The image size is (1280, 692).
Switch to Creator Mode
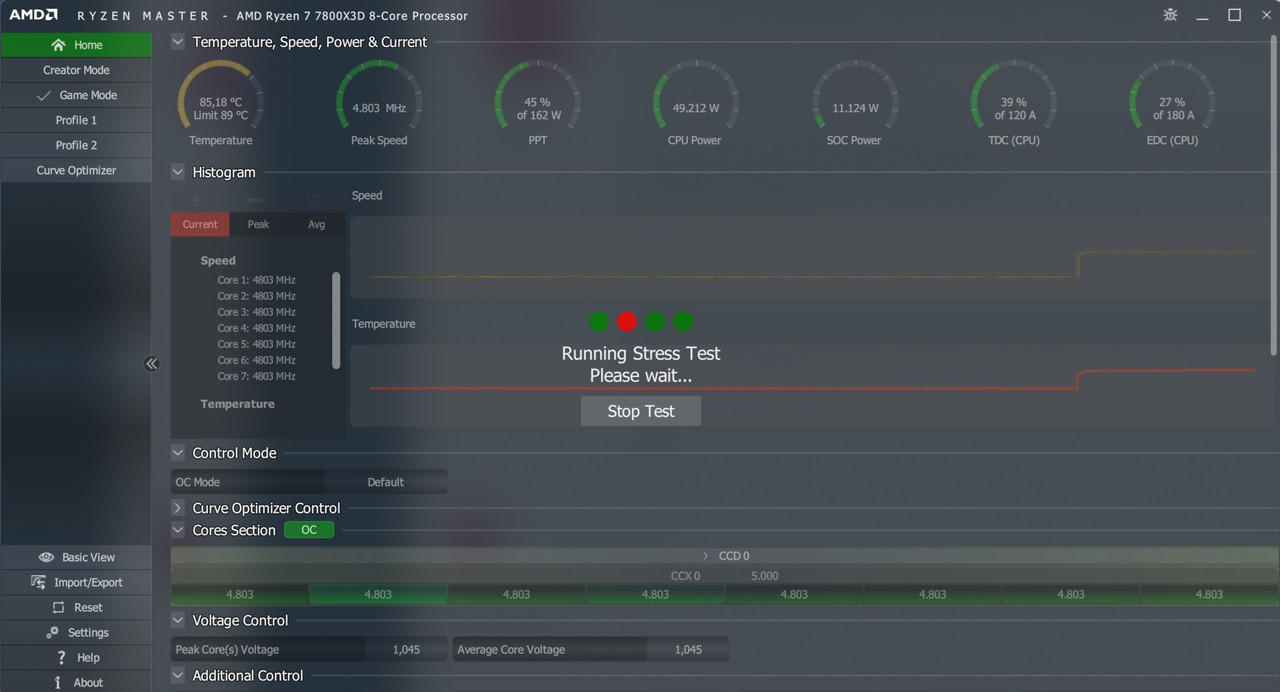(x=76, y=70)
